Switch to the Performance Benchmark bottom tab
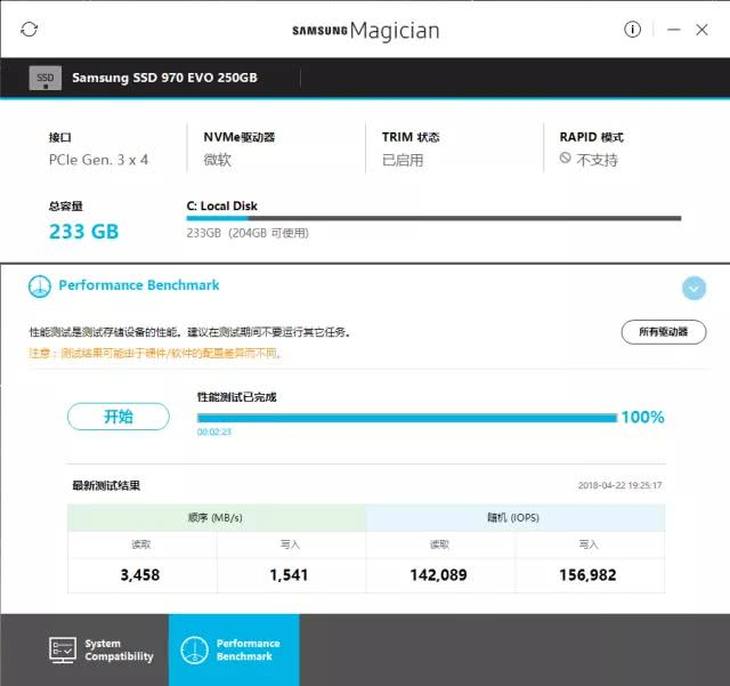Viewport: 730px width, 686px height. (234, 650)
